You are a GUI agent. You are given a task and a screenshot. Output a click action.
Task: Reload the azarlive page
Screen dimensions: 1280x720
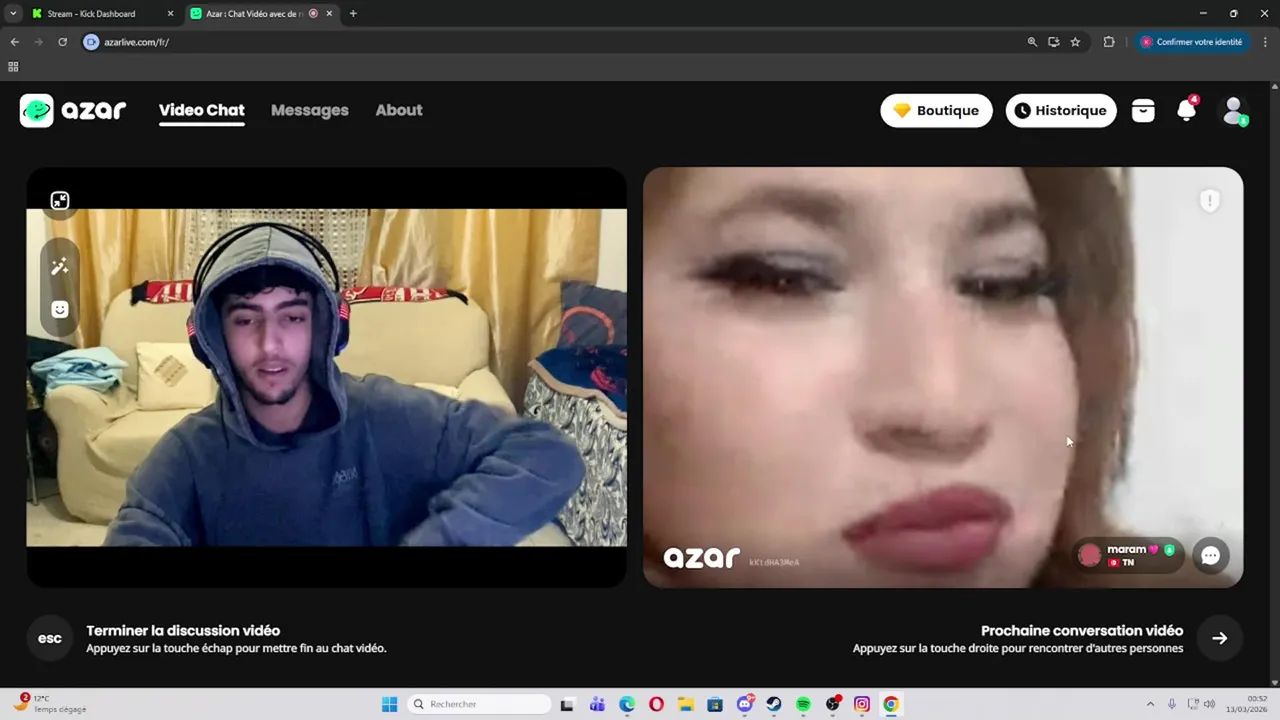(x=62, y=42)
